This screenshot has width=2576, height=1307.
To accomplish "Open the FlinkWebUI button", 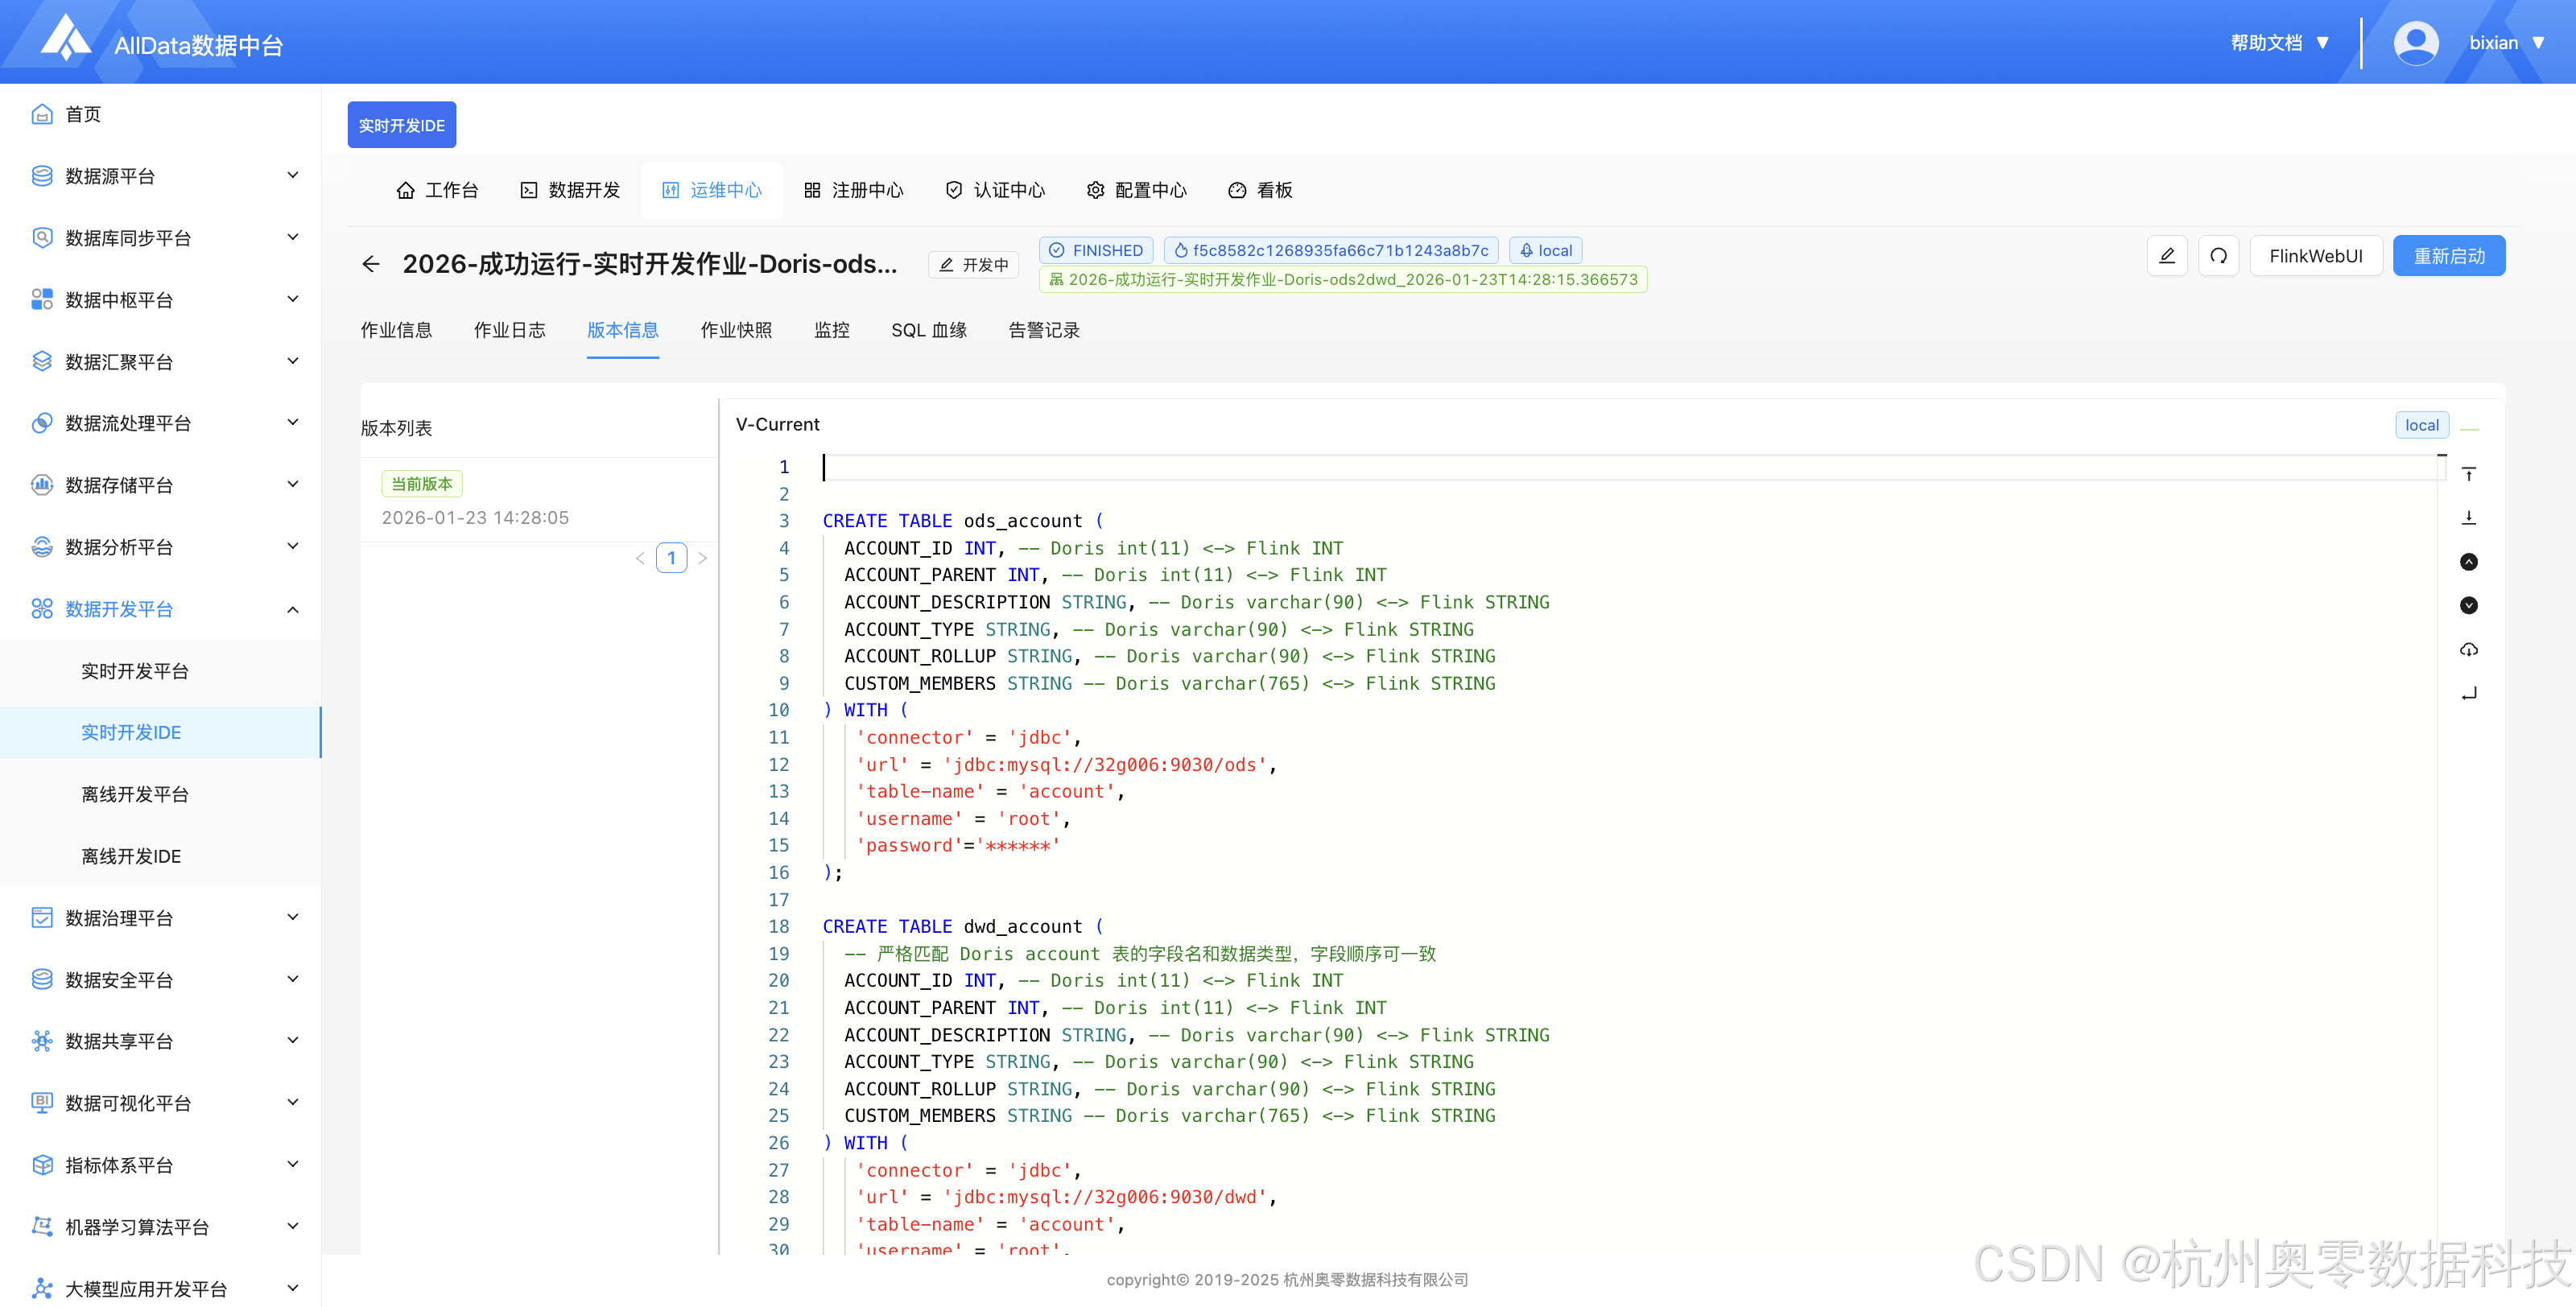I will click(x=2315, y=256).
